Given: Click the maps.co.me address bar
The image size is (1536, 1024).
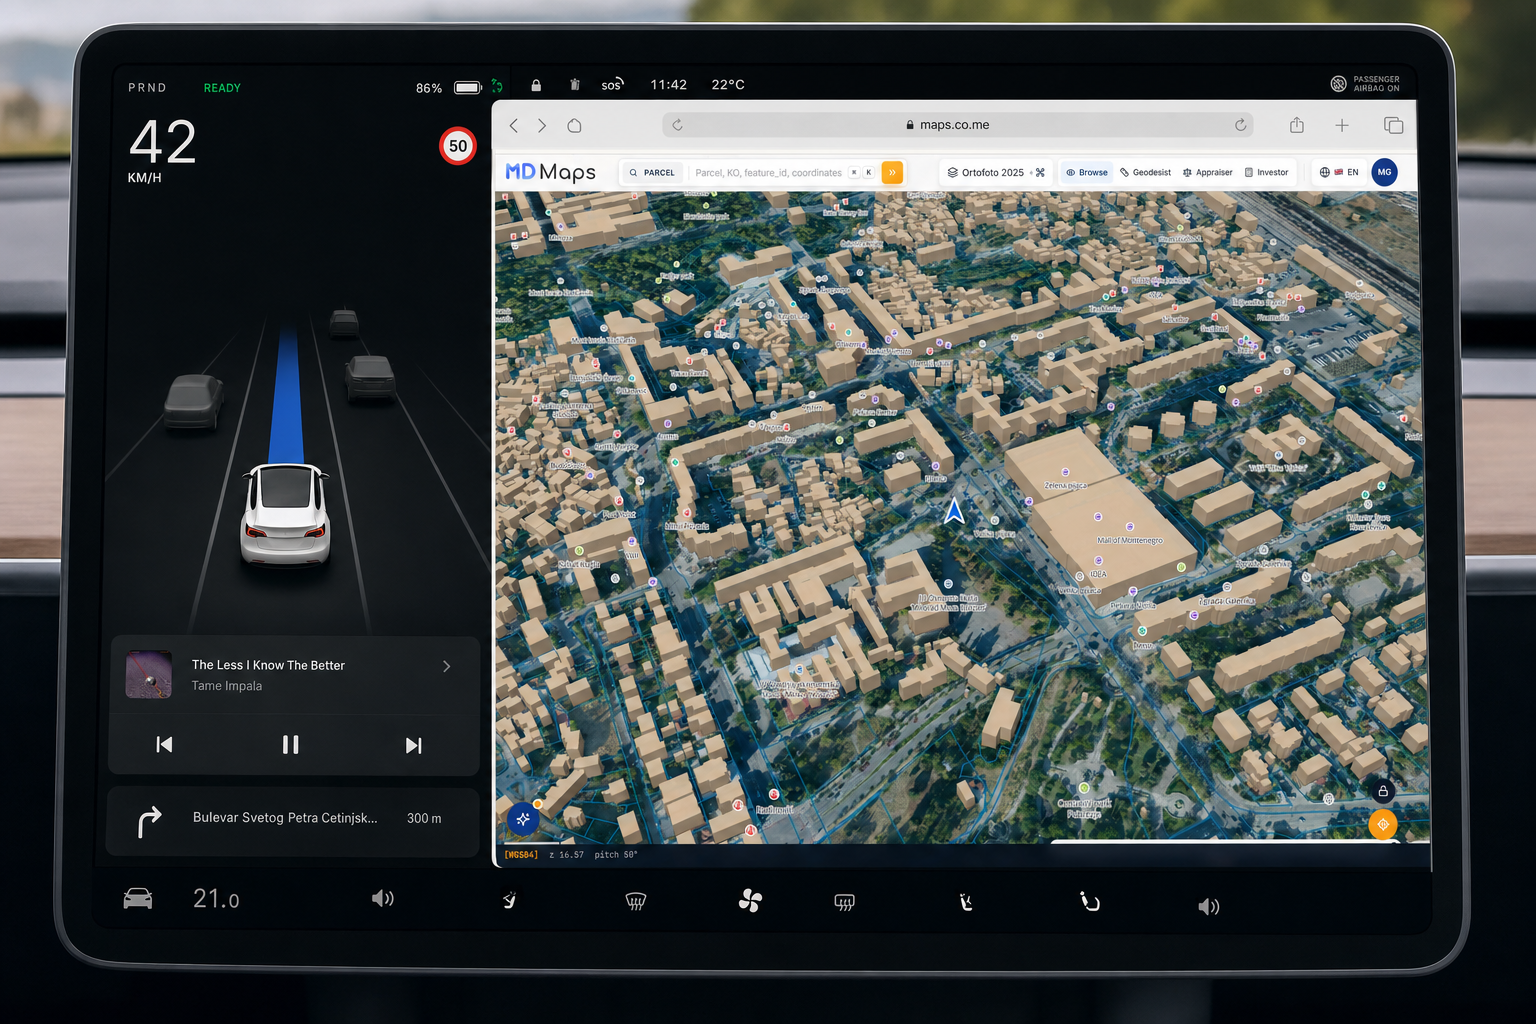Looking at the screenshot, I should tap(957, 125).
